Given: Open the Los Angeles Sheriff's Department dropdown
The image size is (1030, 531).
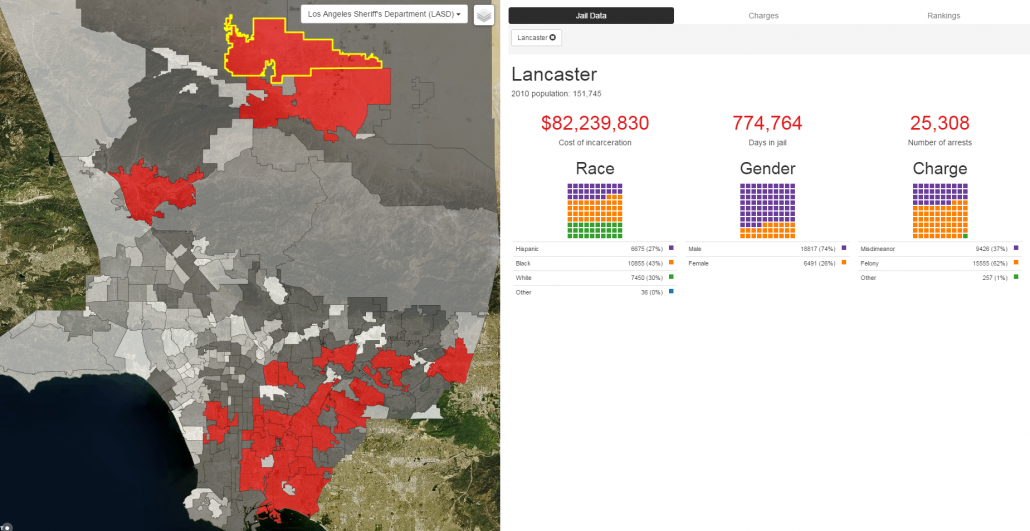Looking at the screenshot, I should 384,14.
